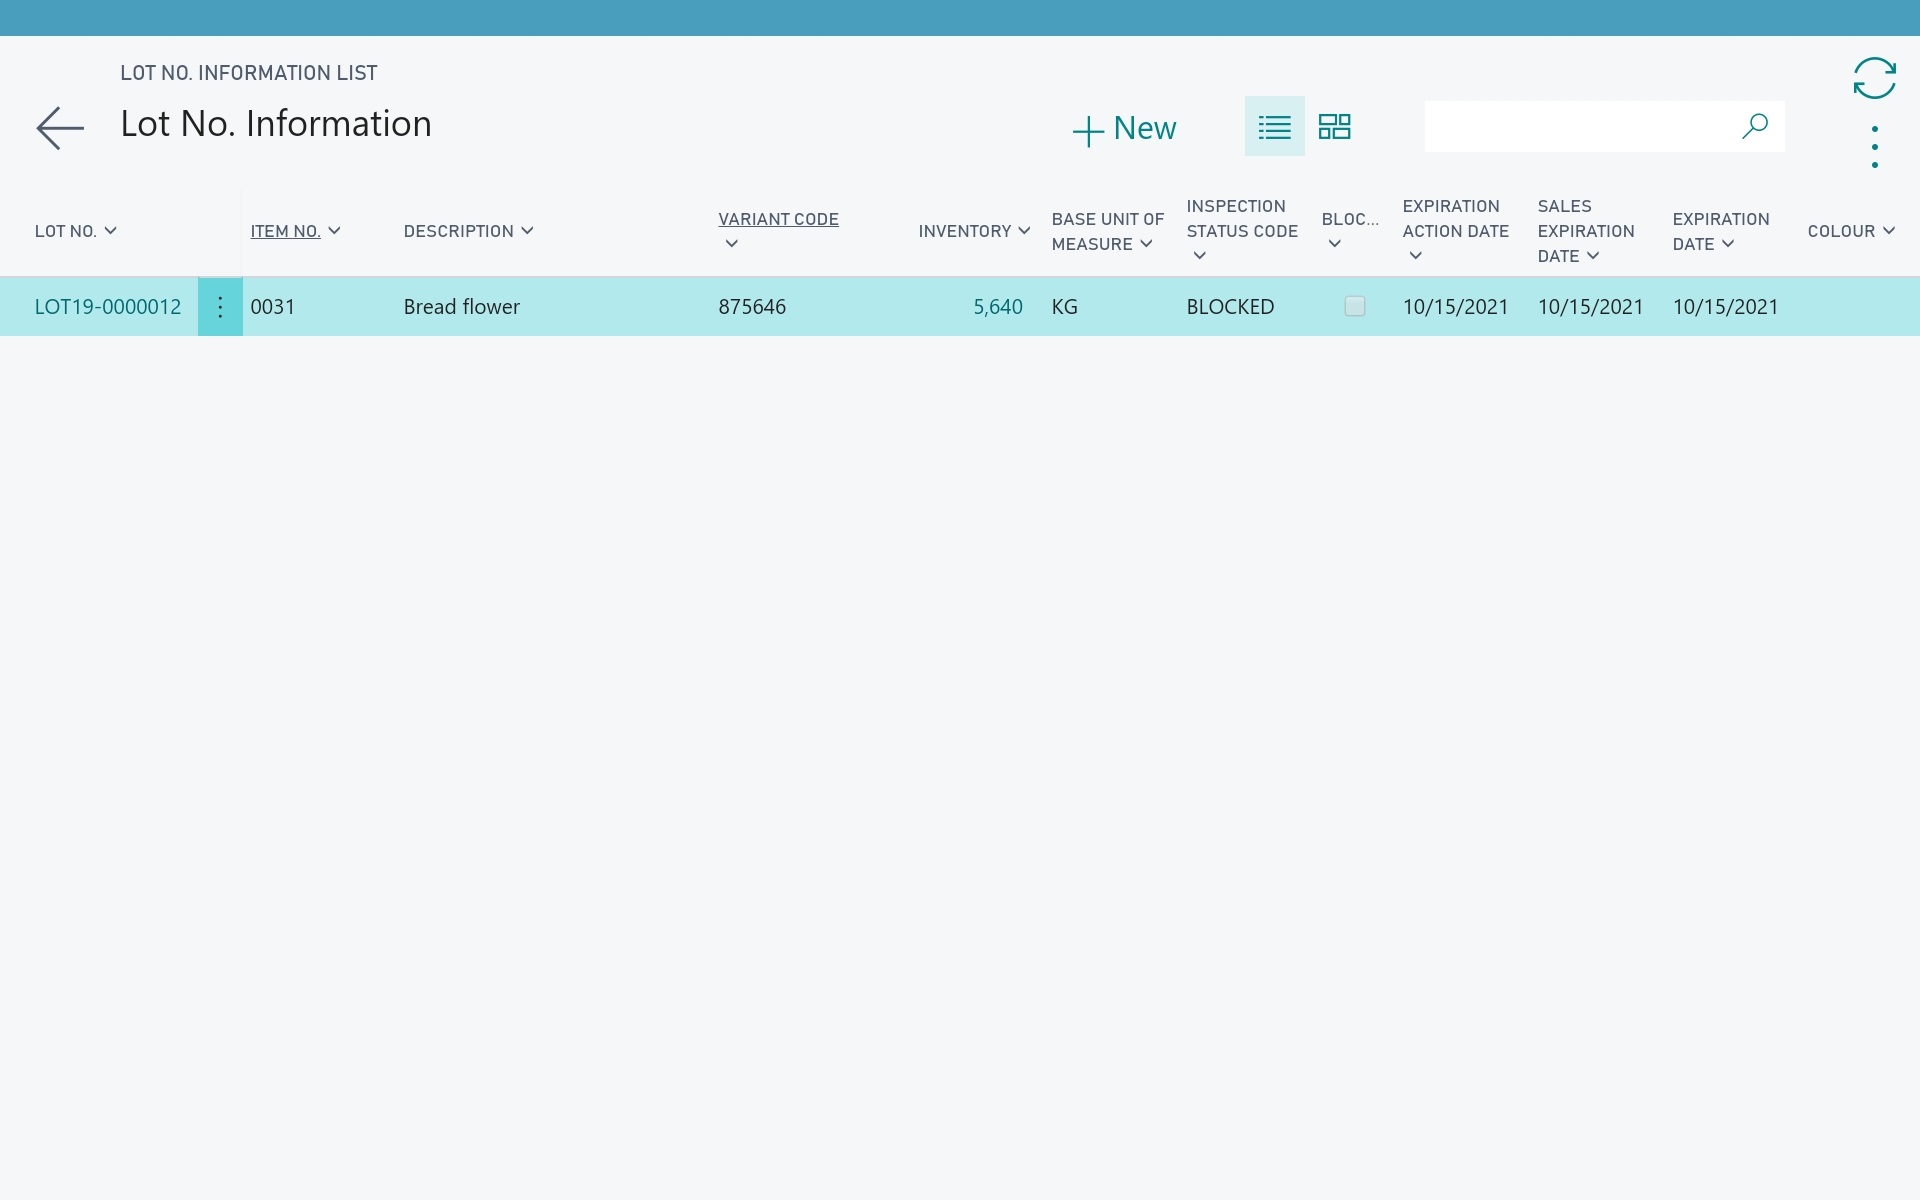Image resolution: width=1920 pixels, height=1200 pixels.
Task: Switch to list view icon
Action: pos(1274,127)
